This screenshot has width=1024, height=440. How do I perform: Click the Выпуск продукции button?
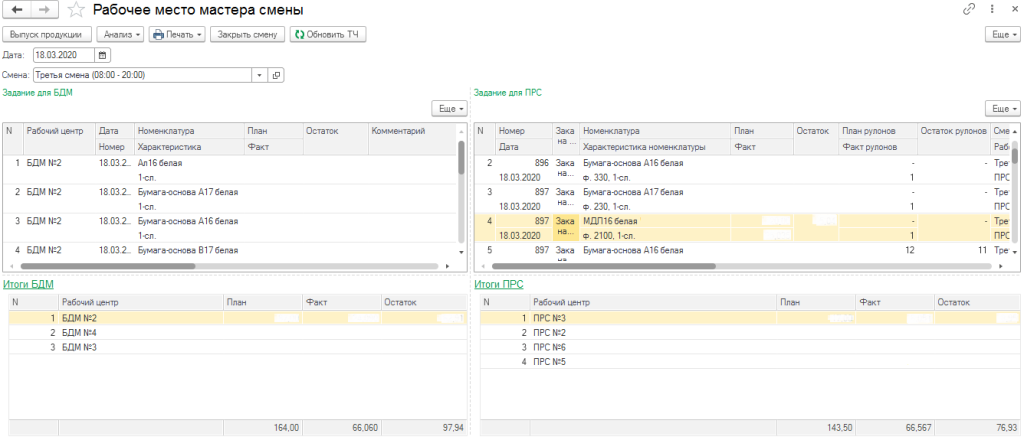pos(46,35)
